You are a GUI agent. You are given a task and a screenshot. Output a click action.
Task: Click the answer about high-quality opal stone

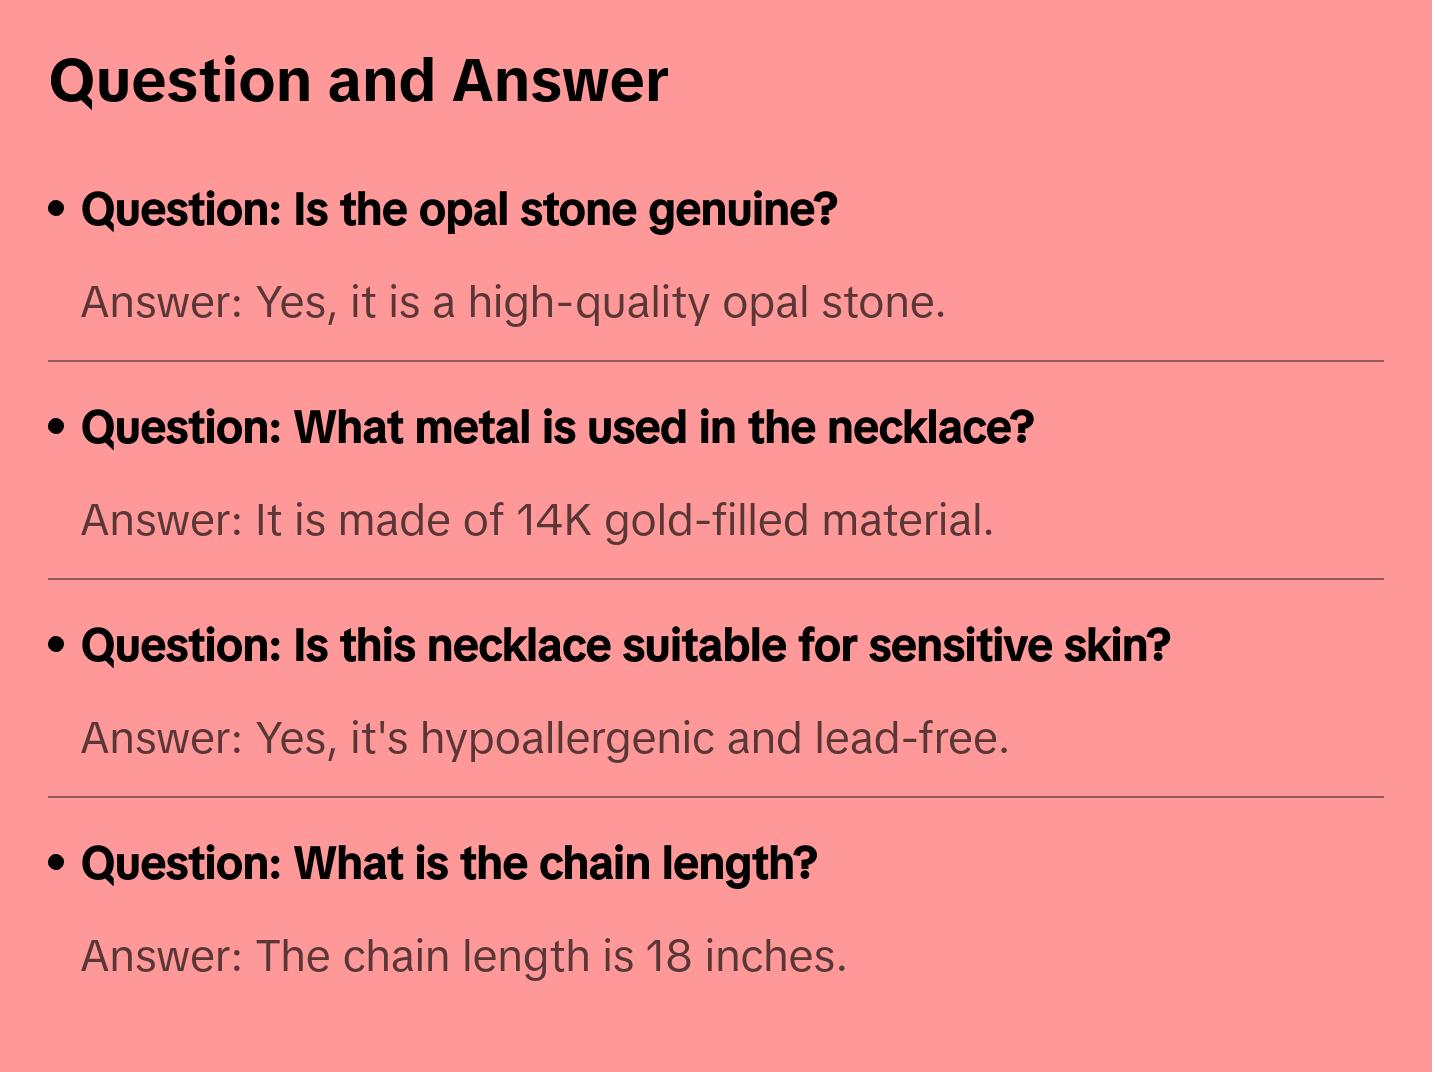coord(512,303)
